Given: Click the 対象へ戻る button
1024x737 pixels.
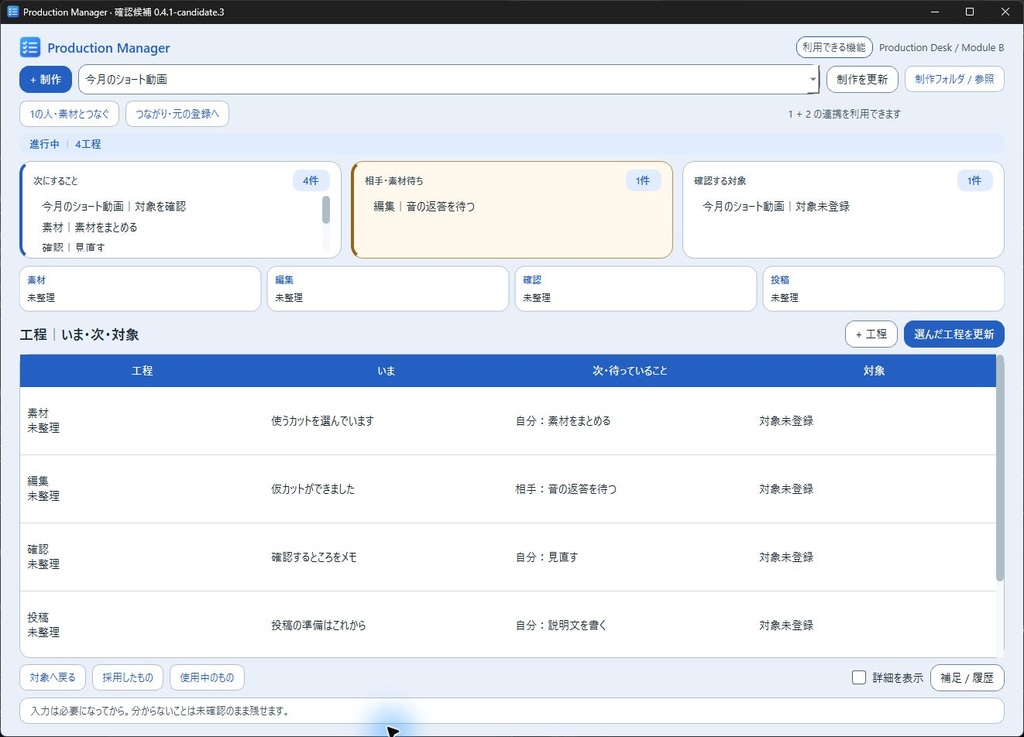Looking at the screenshot, I should 52,678.
